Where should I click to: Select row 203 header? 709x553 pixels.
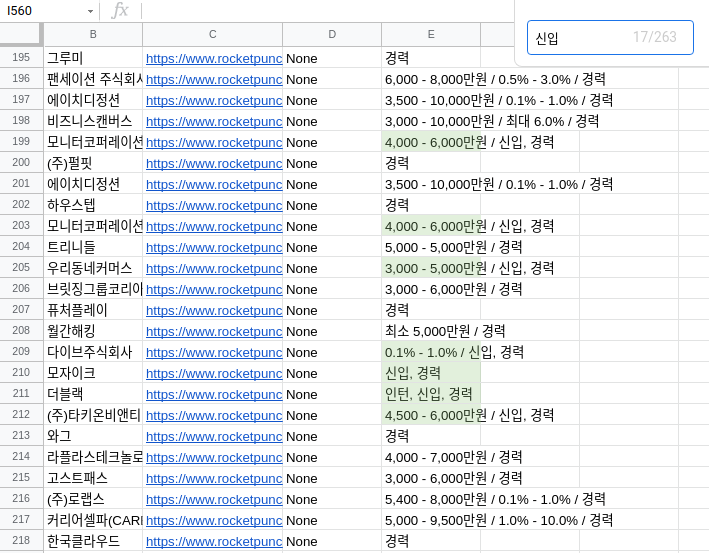point(21,226)
